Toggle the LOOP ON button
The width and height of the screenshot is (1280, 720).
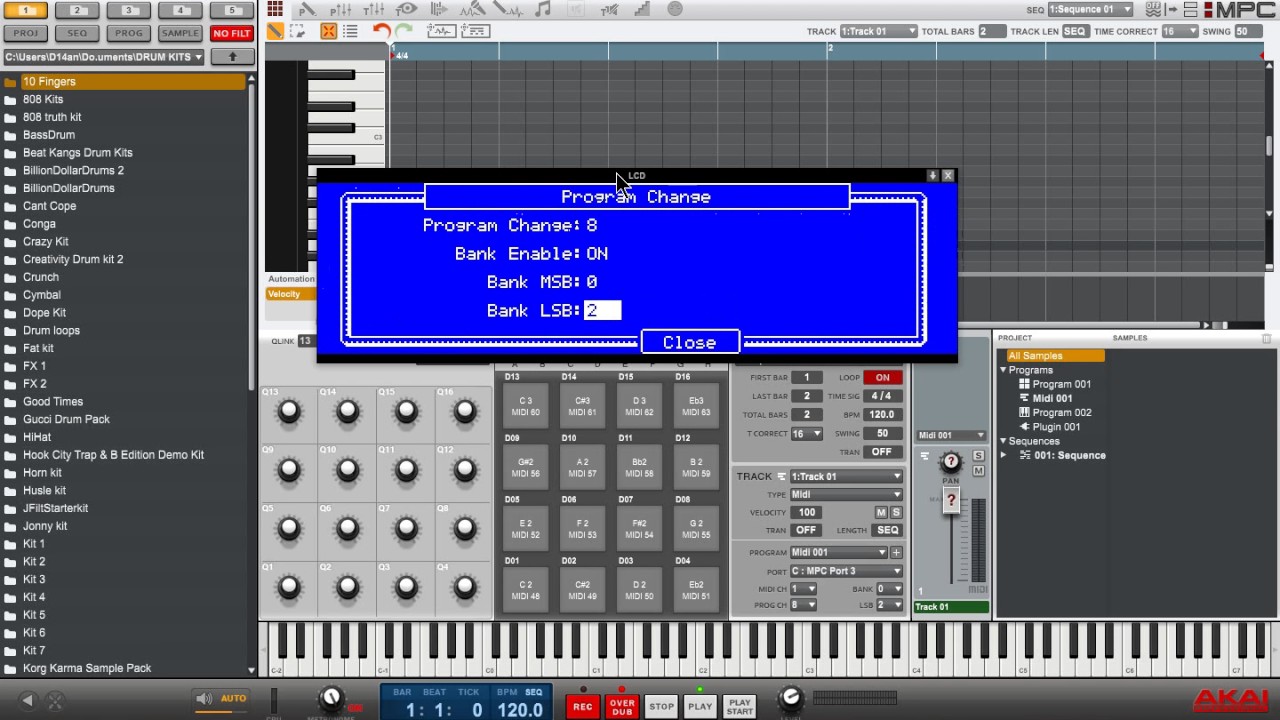(x=882, y=377)
